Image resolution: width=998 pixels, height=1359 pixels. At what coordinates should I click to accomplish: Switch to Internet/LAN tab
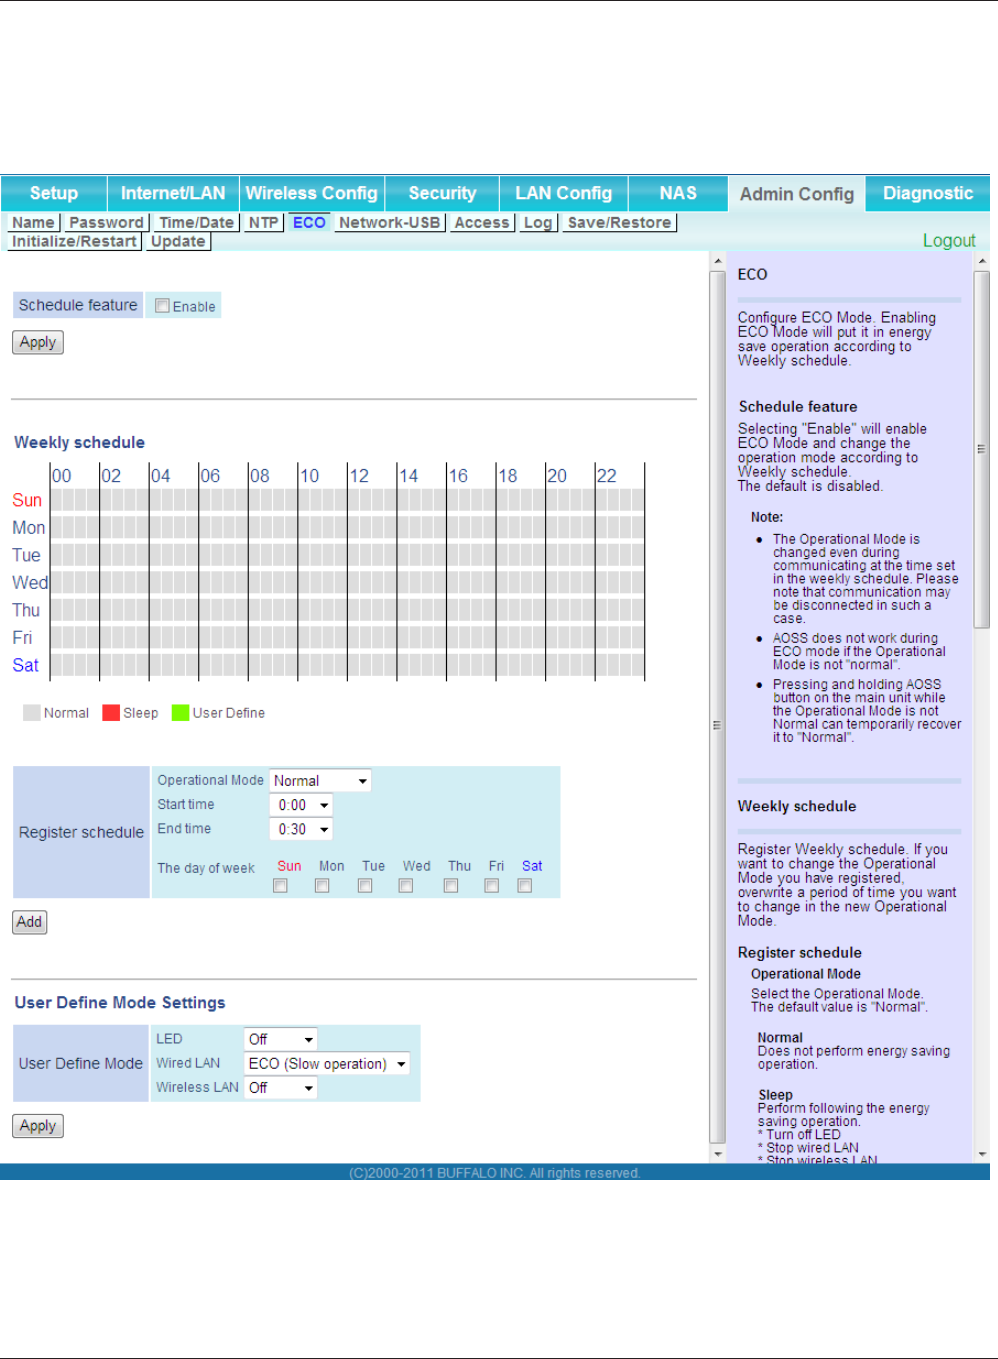(x=173, y=193)
